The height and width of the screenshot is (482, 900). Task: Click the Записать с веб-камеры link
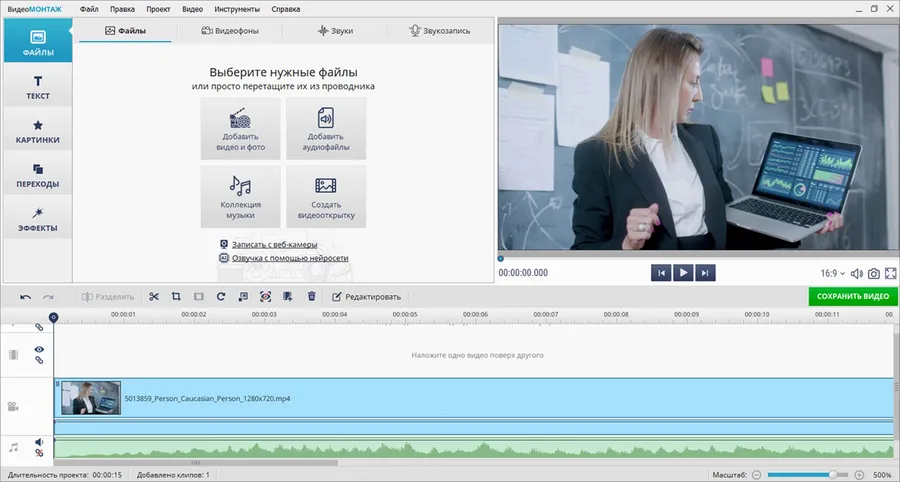274,244
